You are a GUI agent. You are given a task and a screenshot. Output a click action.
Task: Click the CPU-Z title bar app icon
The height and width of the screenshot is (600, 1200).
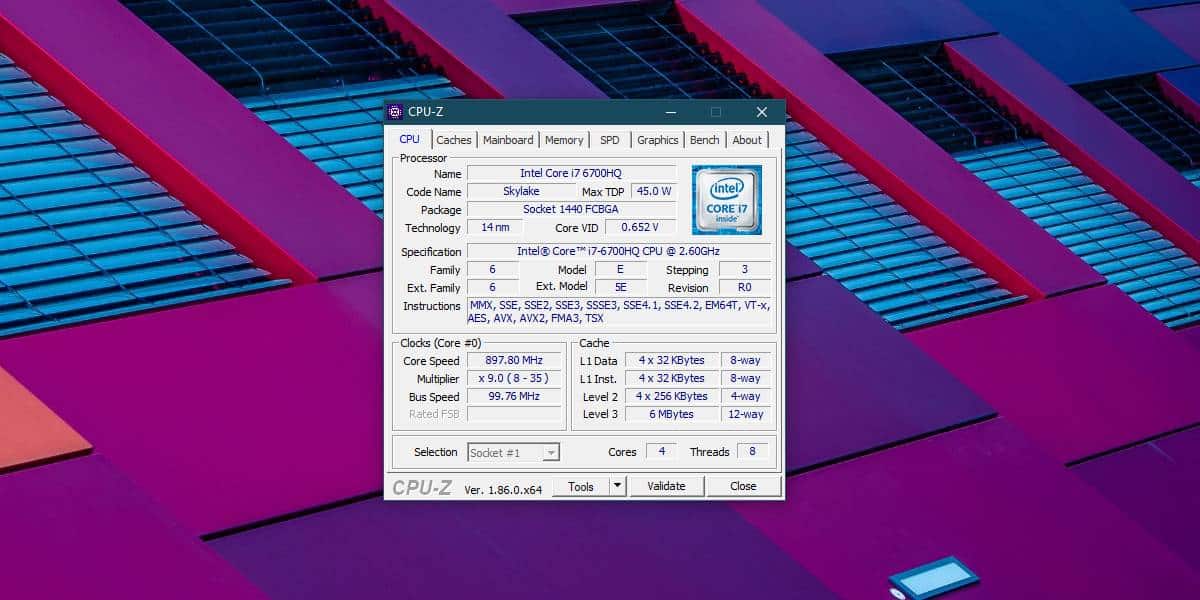click(x=395, y=112)
